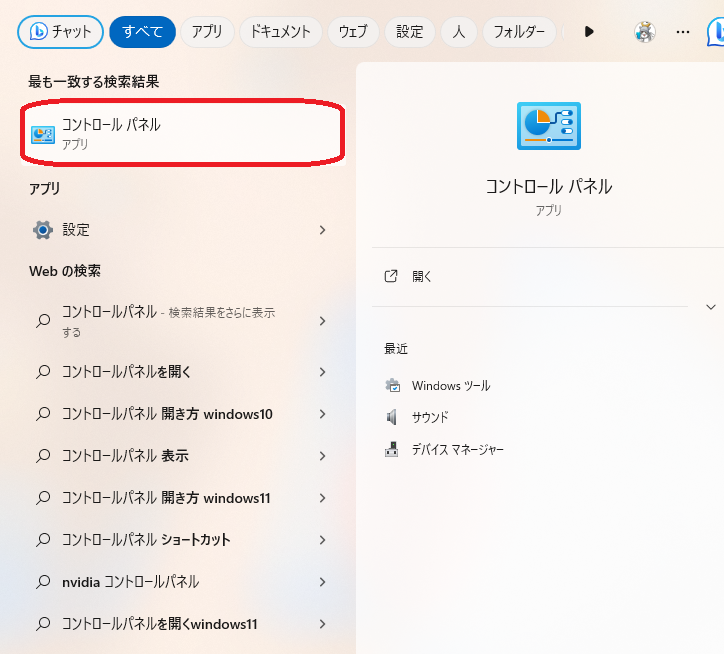Expand the chevron for コントロールパネルを開くwindows11

322,624
